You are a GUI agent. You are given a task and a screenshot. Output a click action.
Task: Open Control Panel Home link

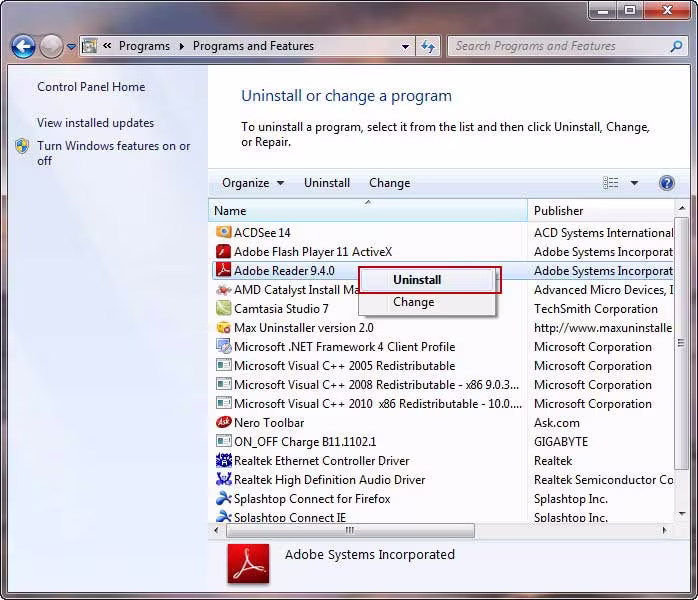tap(91, 87)
